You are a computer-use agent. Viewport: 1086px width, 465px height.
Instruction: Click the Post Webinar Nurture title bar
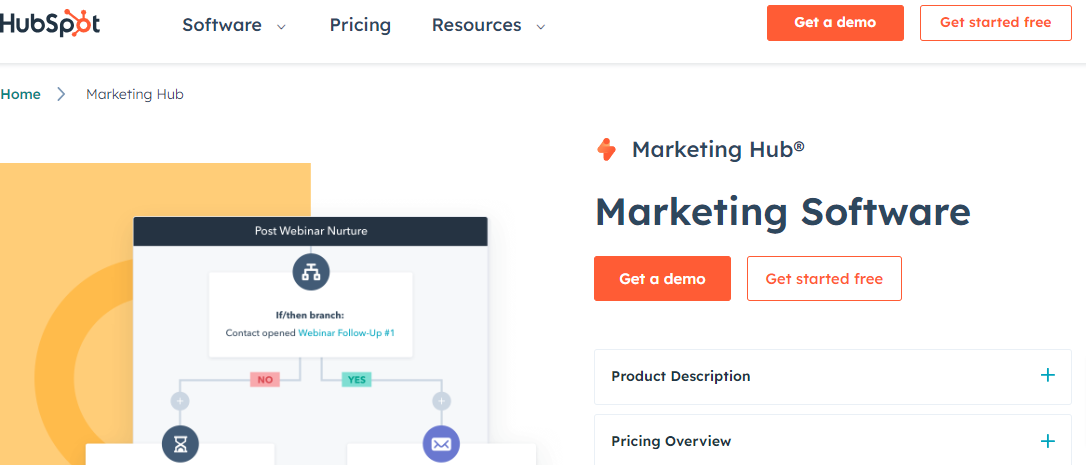coord(310,231)
